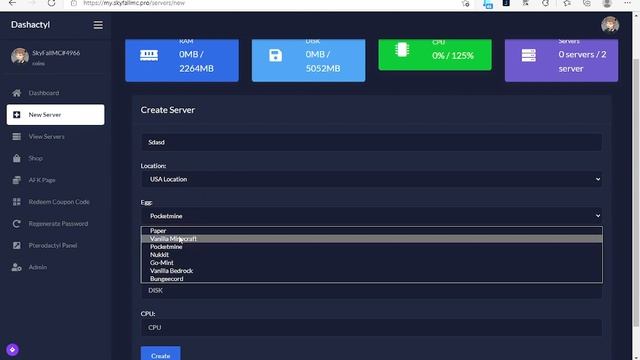Click the Redeem Coupon grid icon
This screenshot has width=640, height=360.
16,202
